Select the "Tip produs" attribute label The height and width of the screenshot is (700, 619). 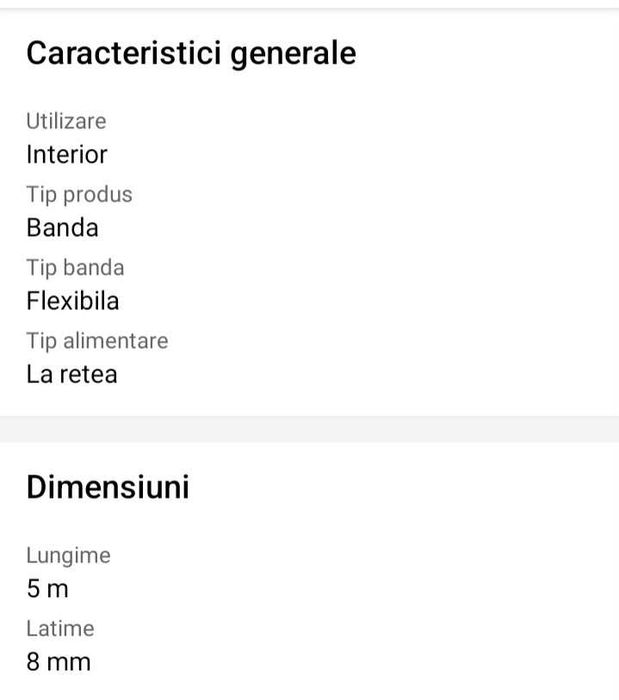click(79, 194)
